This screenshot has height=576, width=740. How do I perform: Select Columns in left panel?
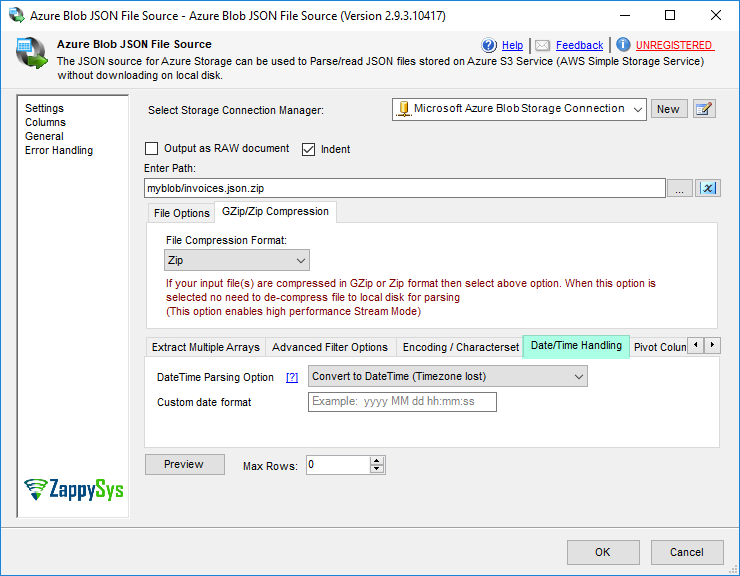45,122
